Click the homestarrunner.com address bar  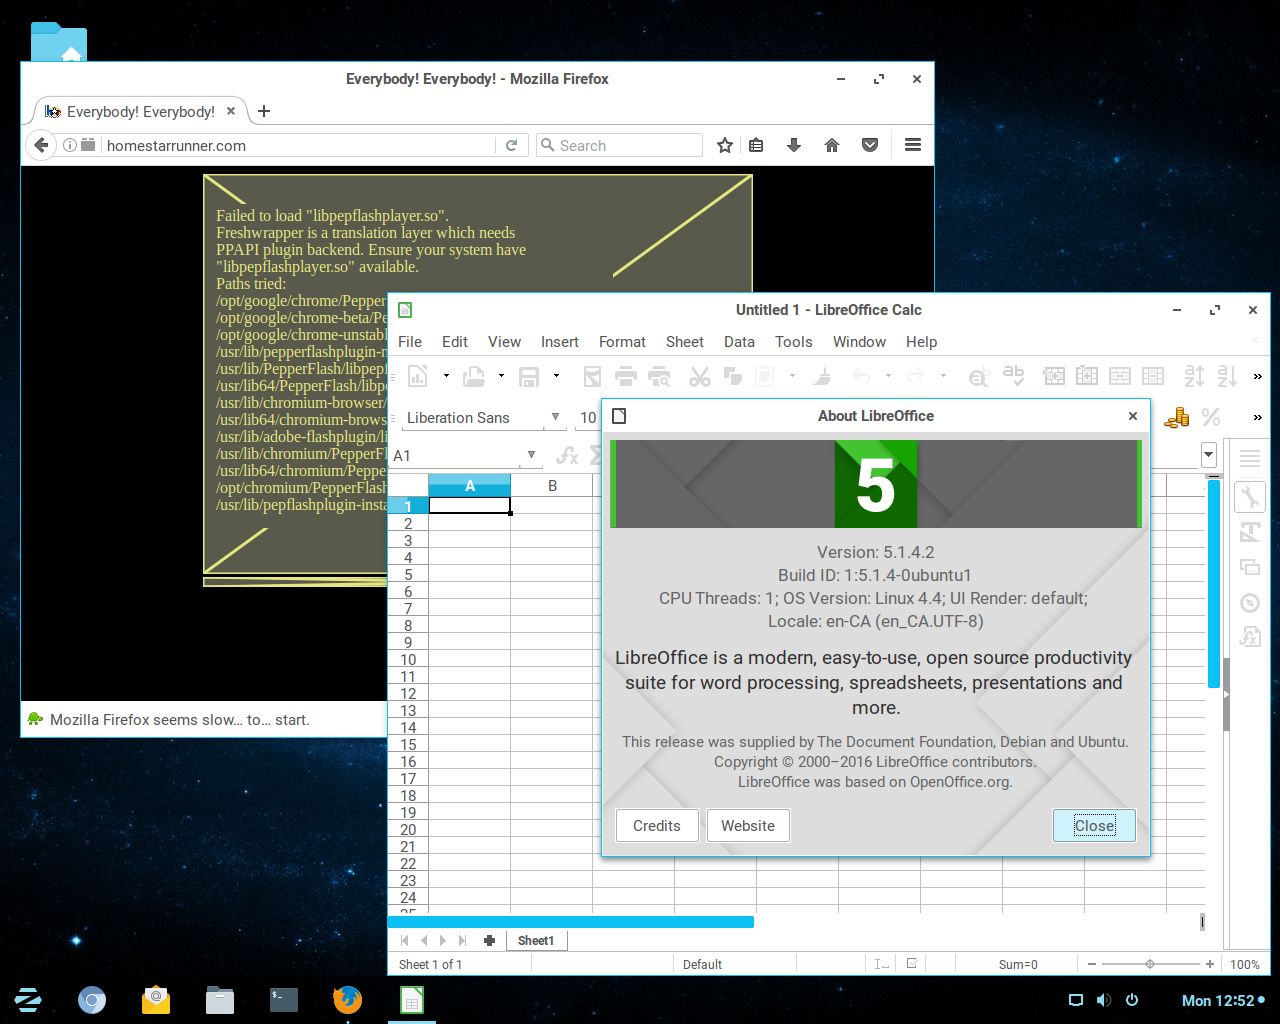[298, 145]
